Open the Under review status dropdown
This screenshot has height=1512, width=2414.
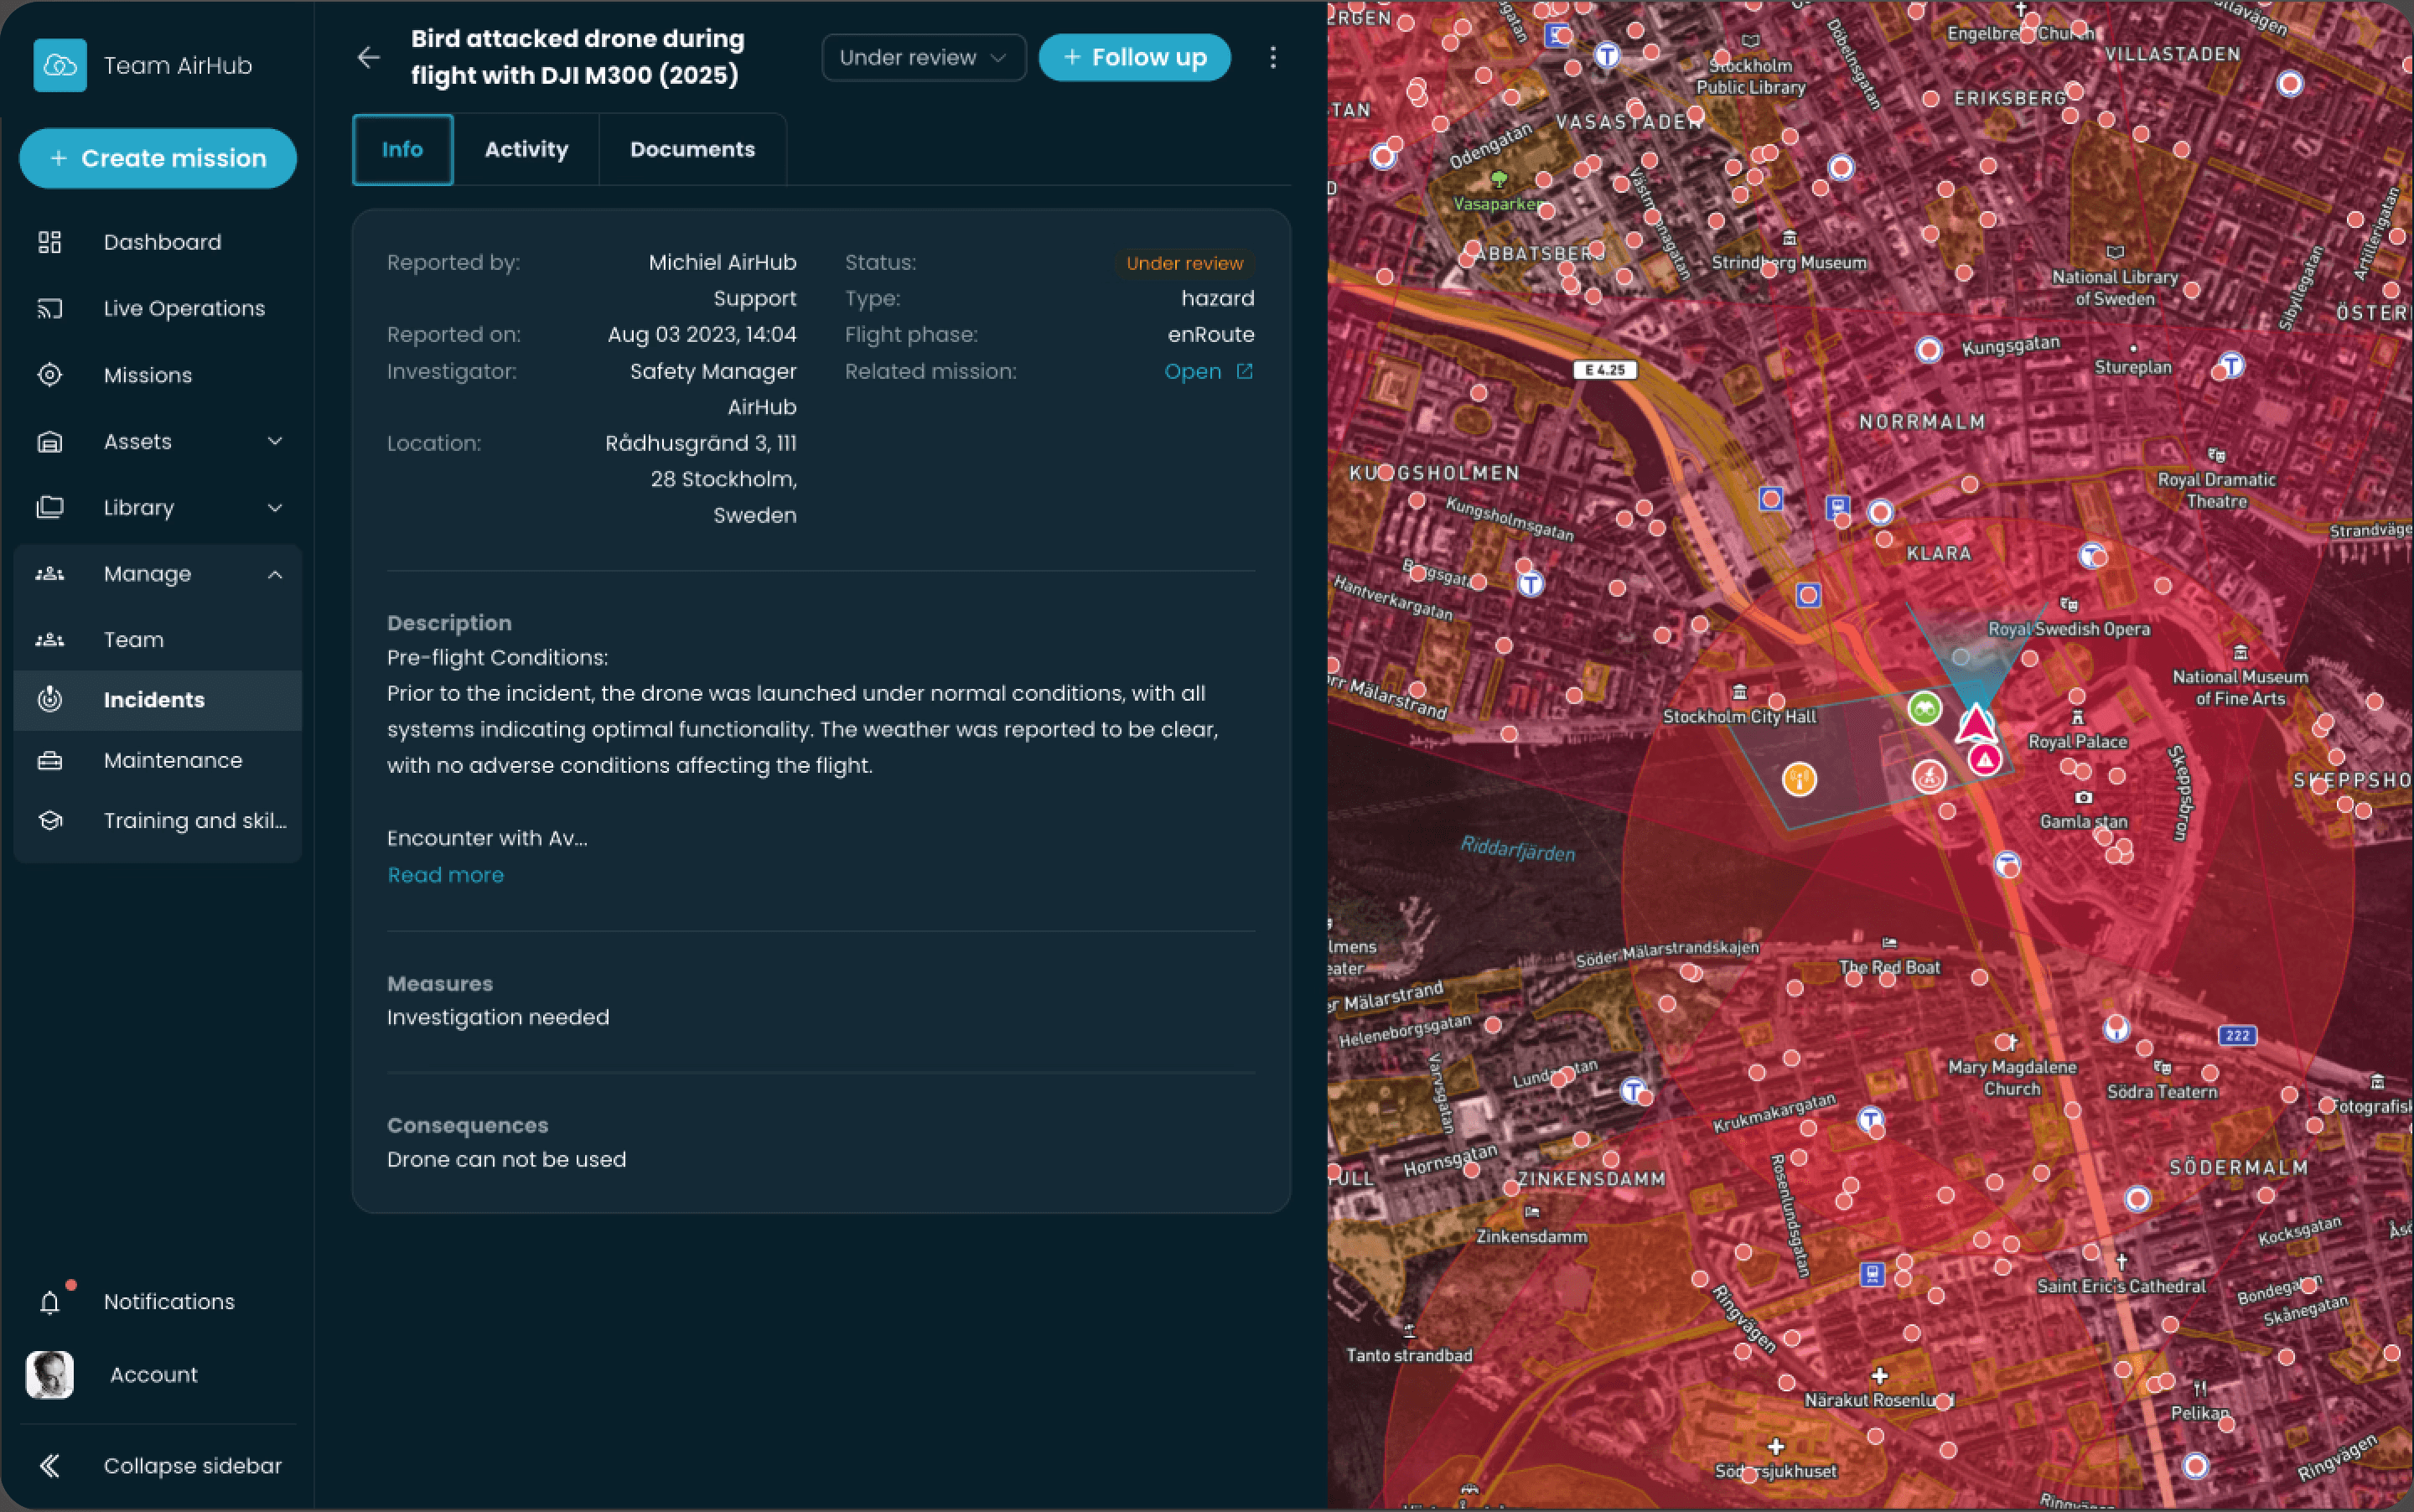(922, 57)
